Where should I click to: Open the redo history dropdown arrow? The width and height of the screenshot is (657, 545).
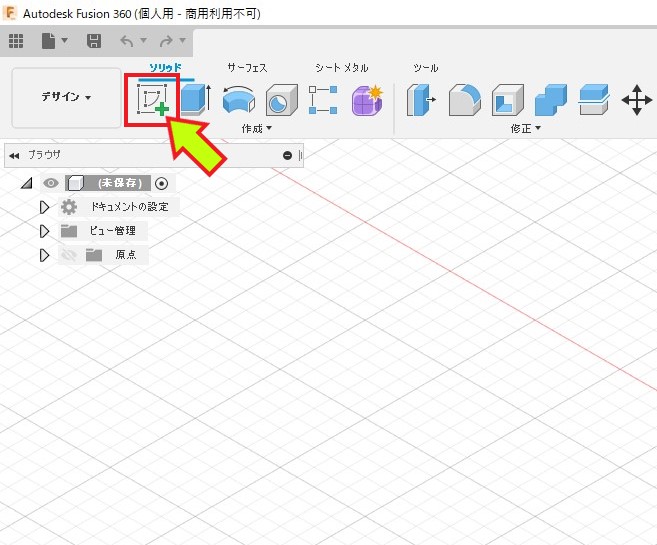click(182, 40)
